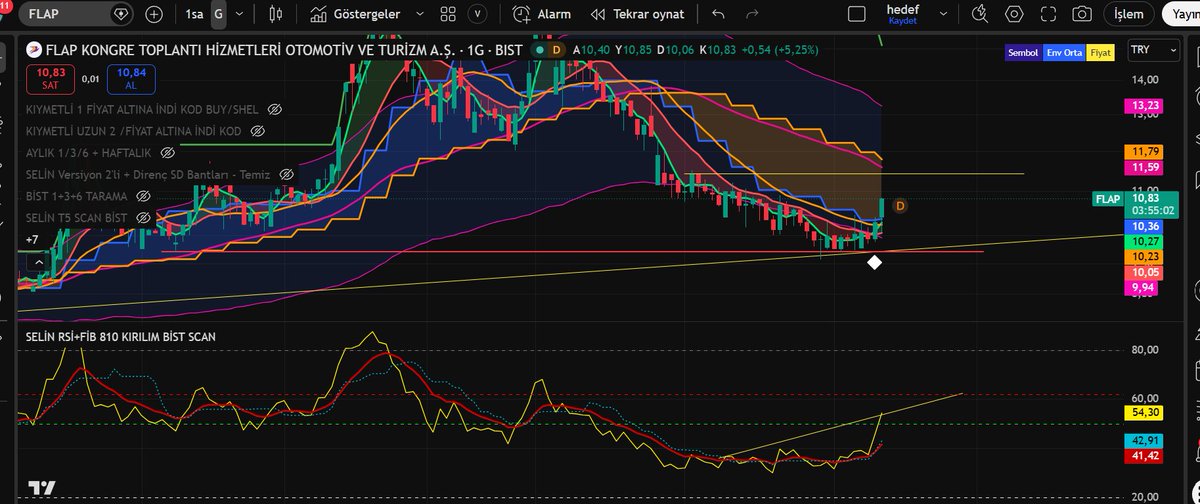
Task: Expand the timeframe dropdown arrow
Action: 239,14
